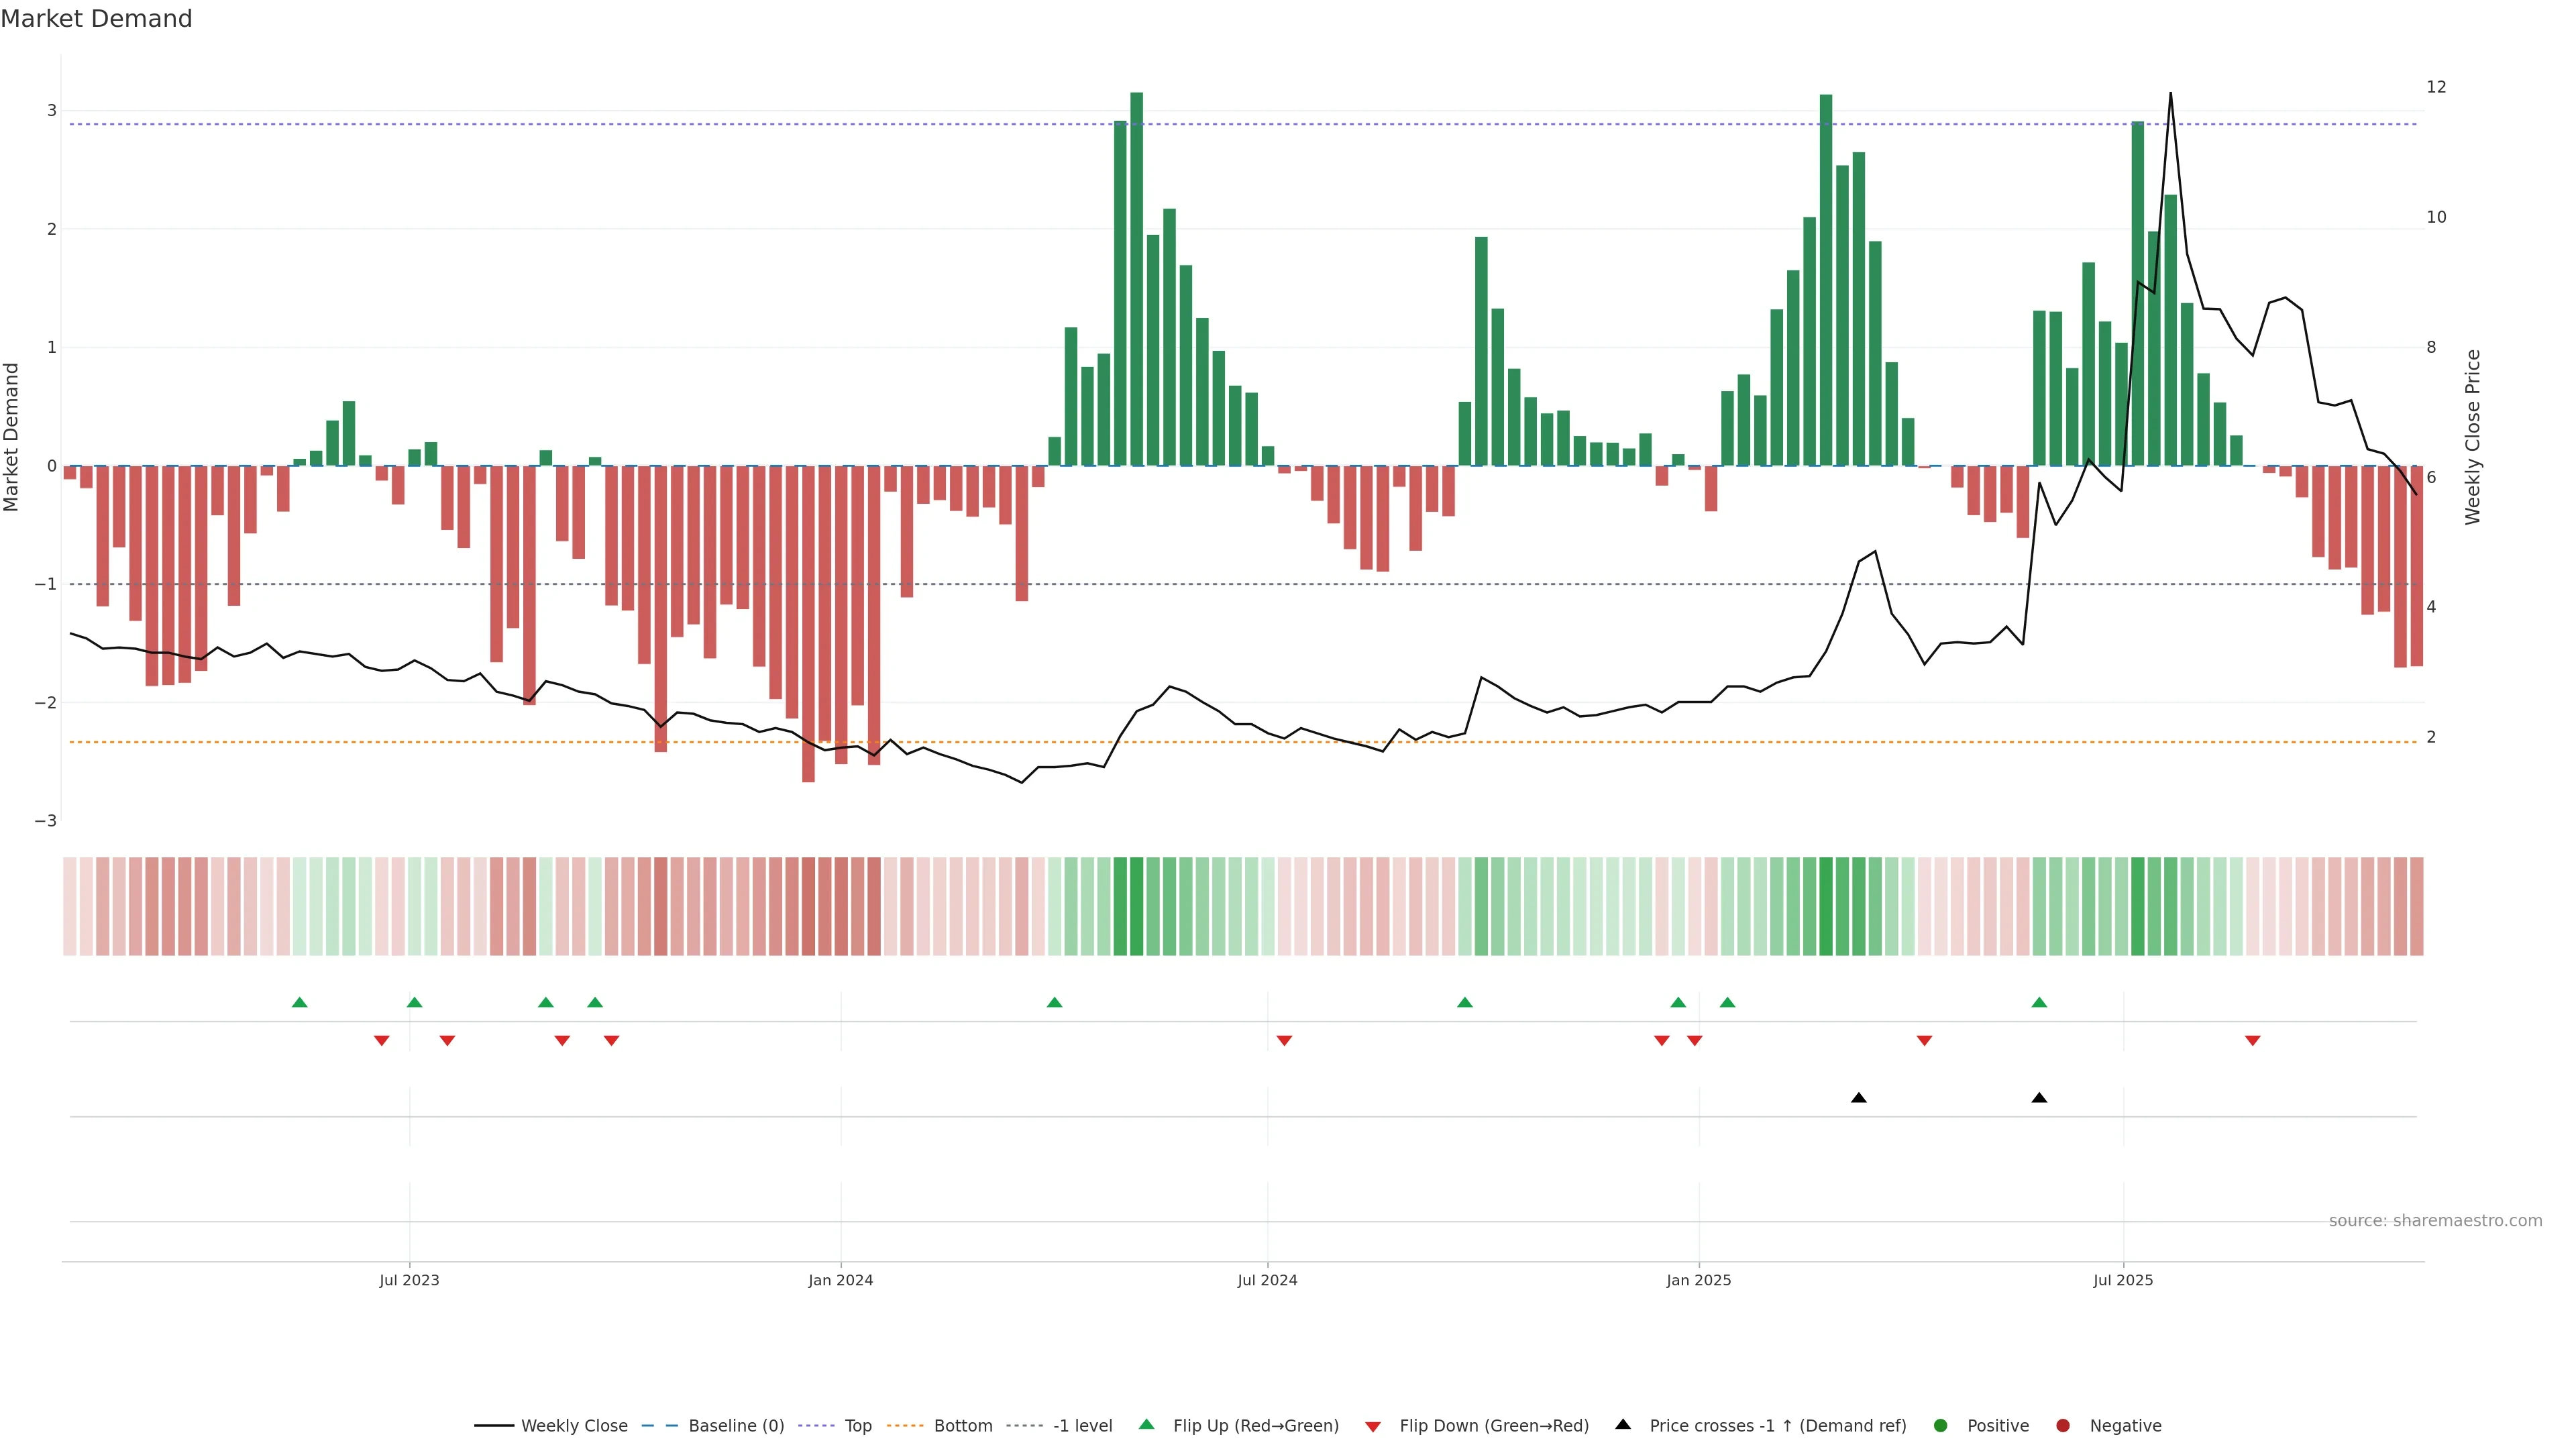Click the Market Demand chart title
The width and height of the screenshot is (2576, 1449).
pos(96,19)
